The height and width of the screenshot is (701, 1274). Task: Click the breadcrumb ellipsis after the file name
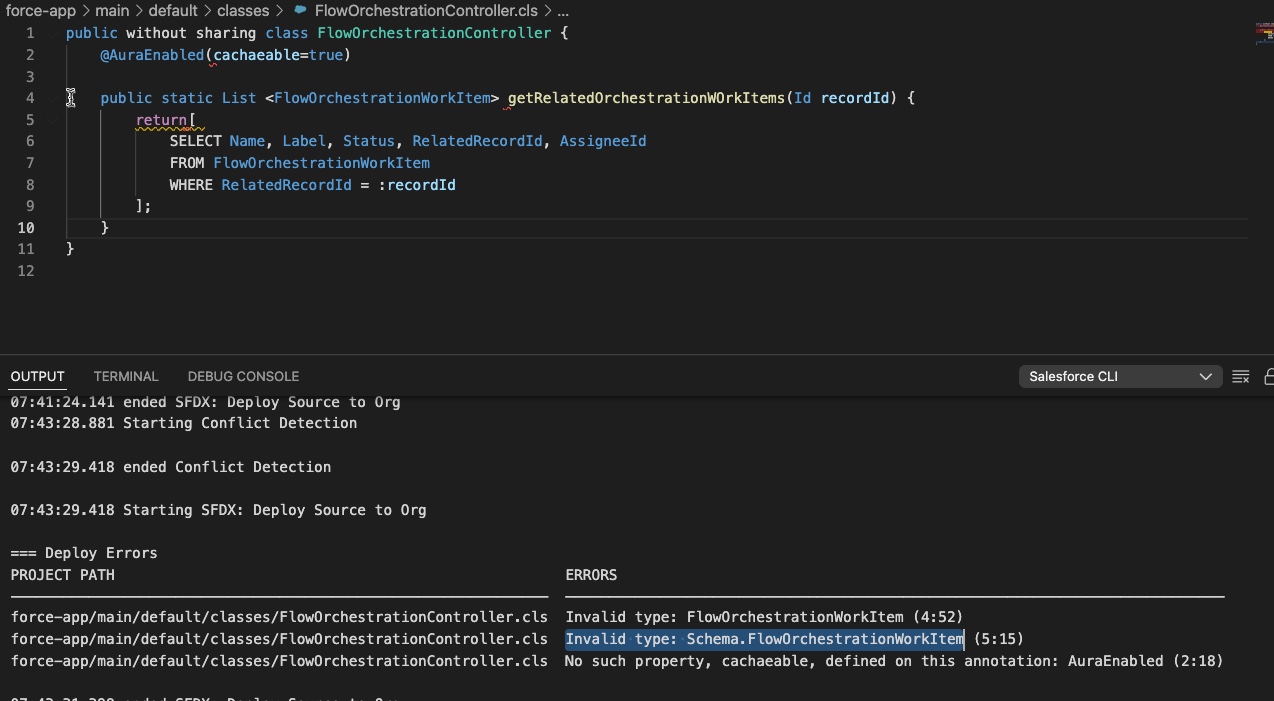point(563,11)
